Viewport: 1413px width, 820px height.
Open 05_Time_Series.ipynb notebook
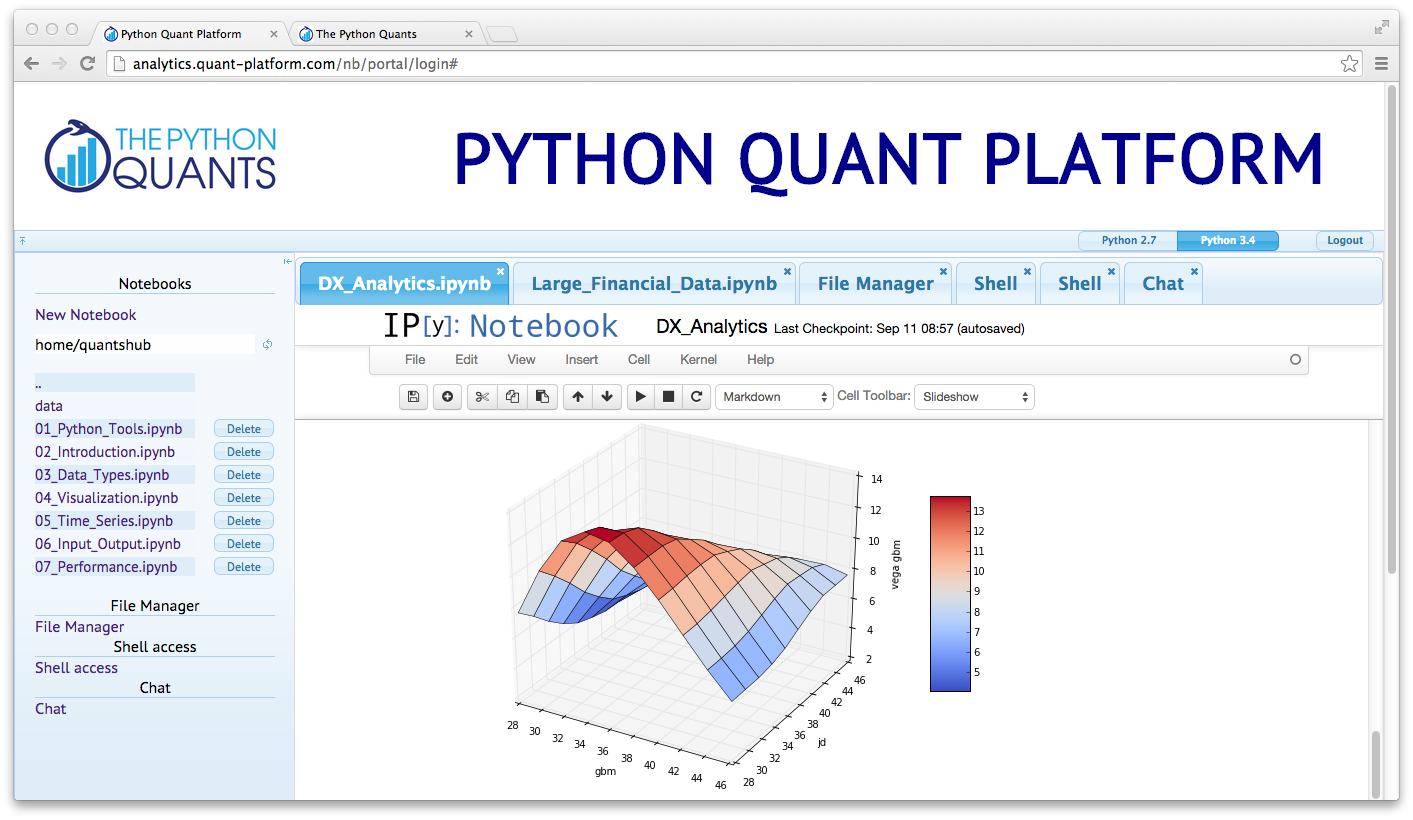pos(104,521)
